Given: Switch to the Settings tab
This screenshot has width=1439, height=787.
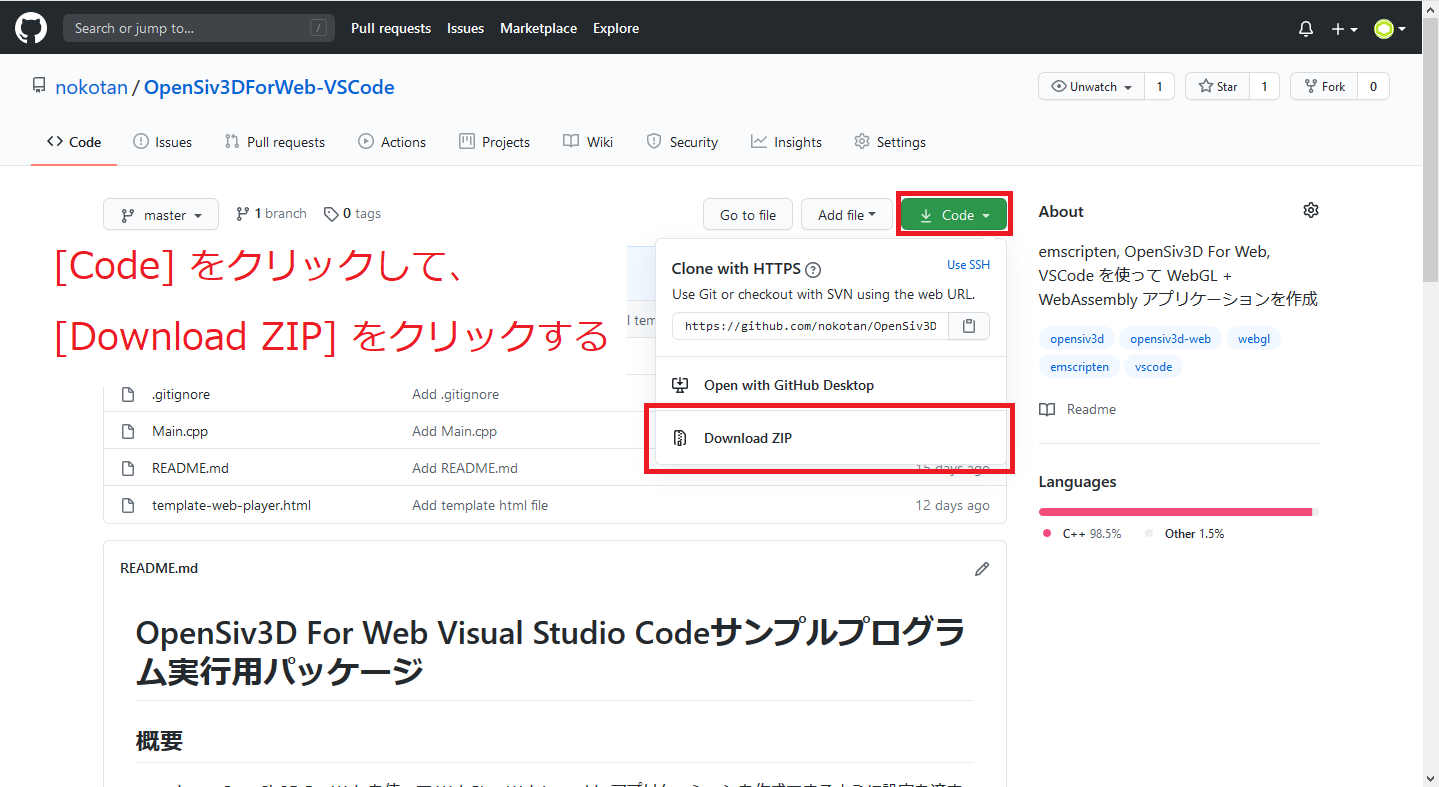Looking at the screenshot, I should pos(890,142).
